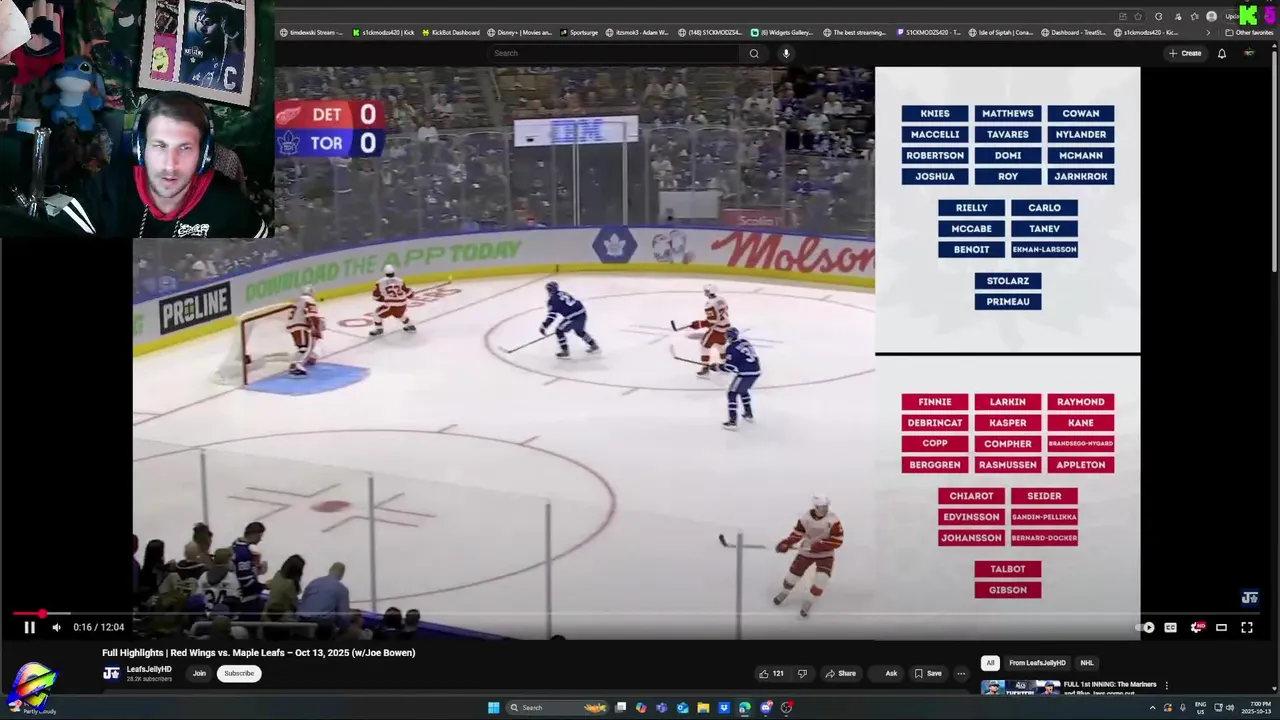Open Outlook taskbar icon
1280x720 pixels.
pyautogui.click(x=682, y=707)
